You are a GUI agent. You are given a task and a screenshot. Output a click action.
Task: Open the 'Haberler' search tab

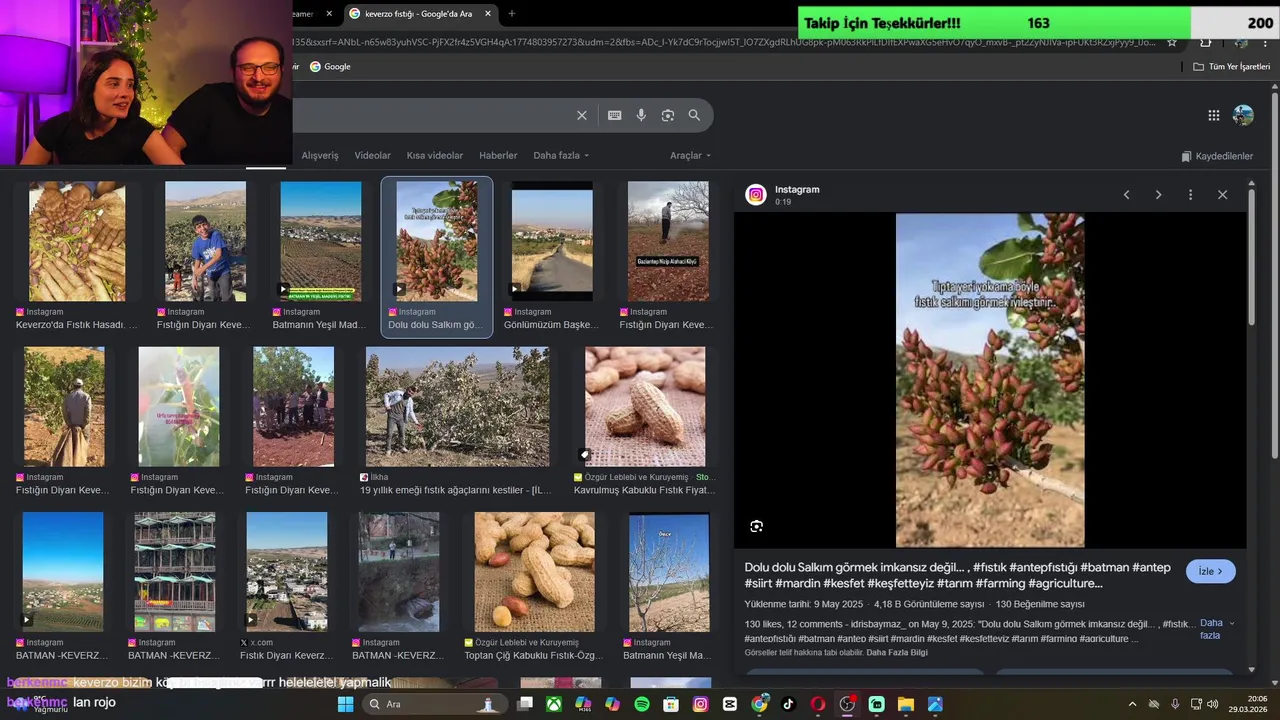pyautogui.click(x=498, y=155)
